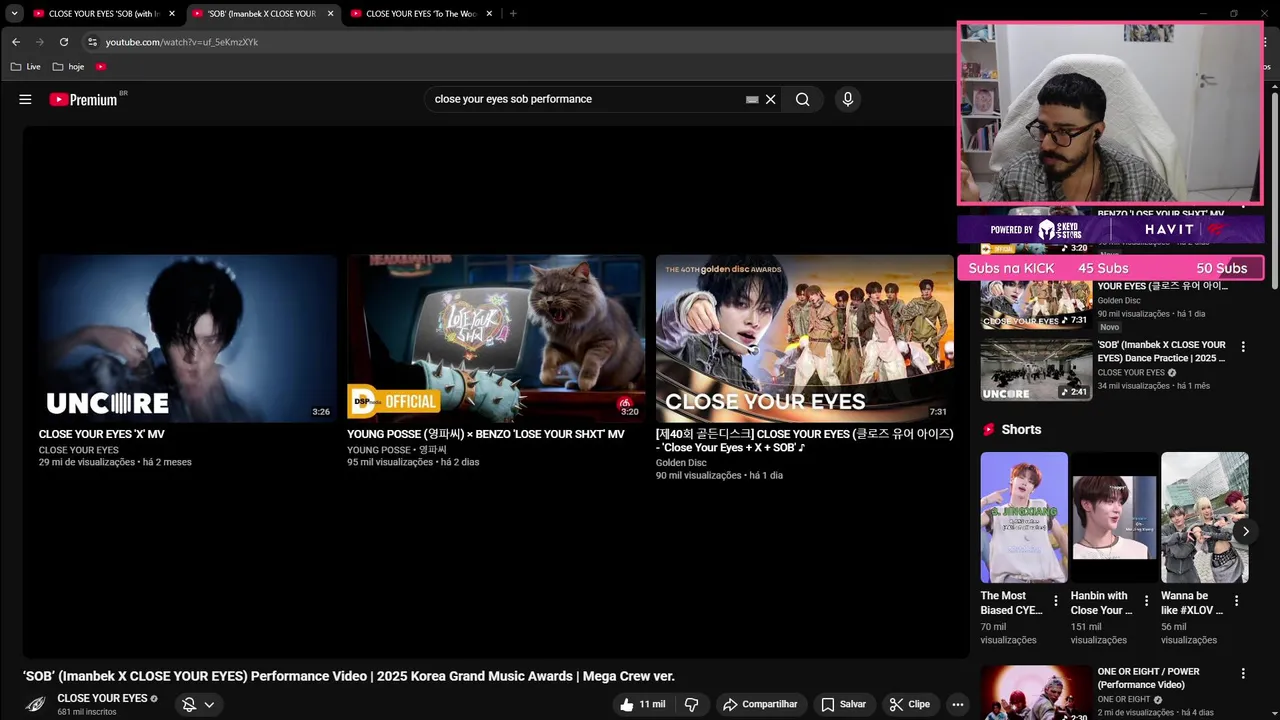Open CLOSE YOUR EYES channel name below video
1280x720 pixels.
point(102,698)
